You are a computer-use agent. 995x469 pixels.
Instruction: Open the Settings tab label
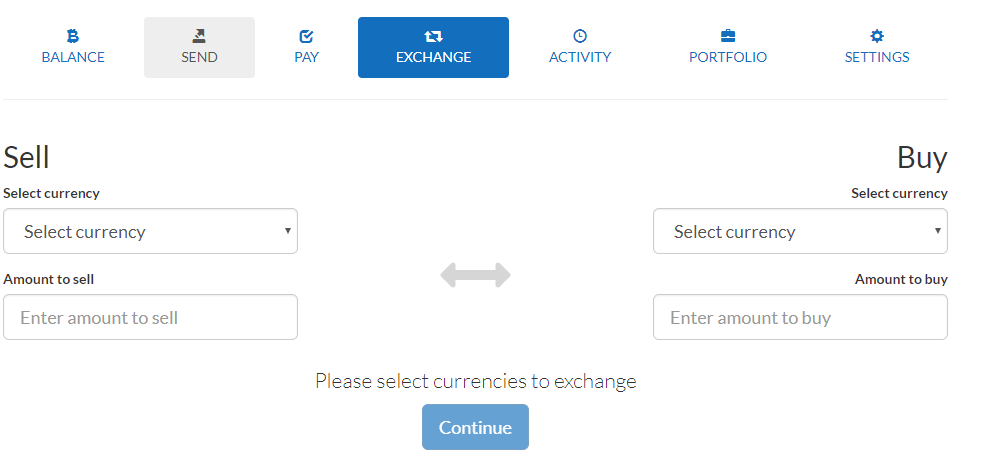tap(877, 57)
